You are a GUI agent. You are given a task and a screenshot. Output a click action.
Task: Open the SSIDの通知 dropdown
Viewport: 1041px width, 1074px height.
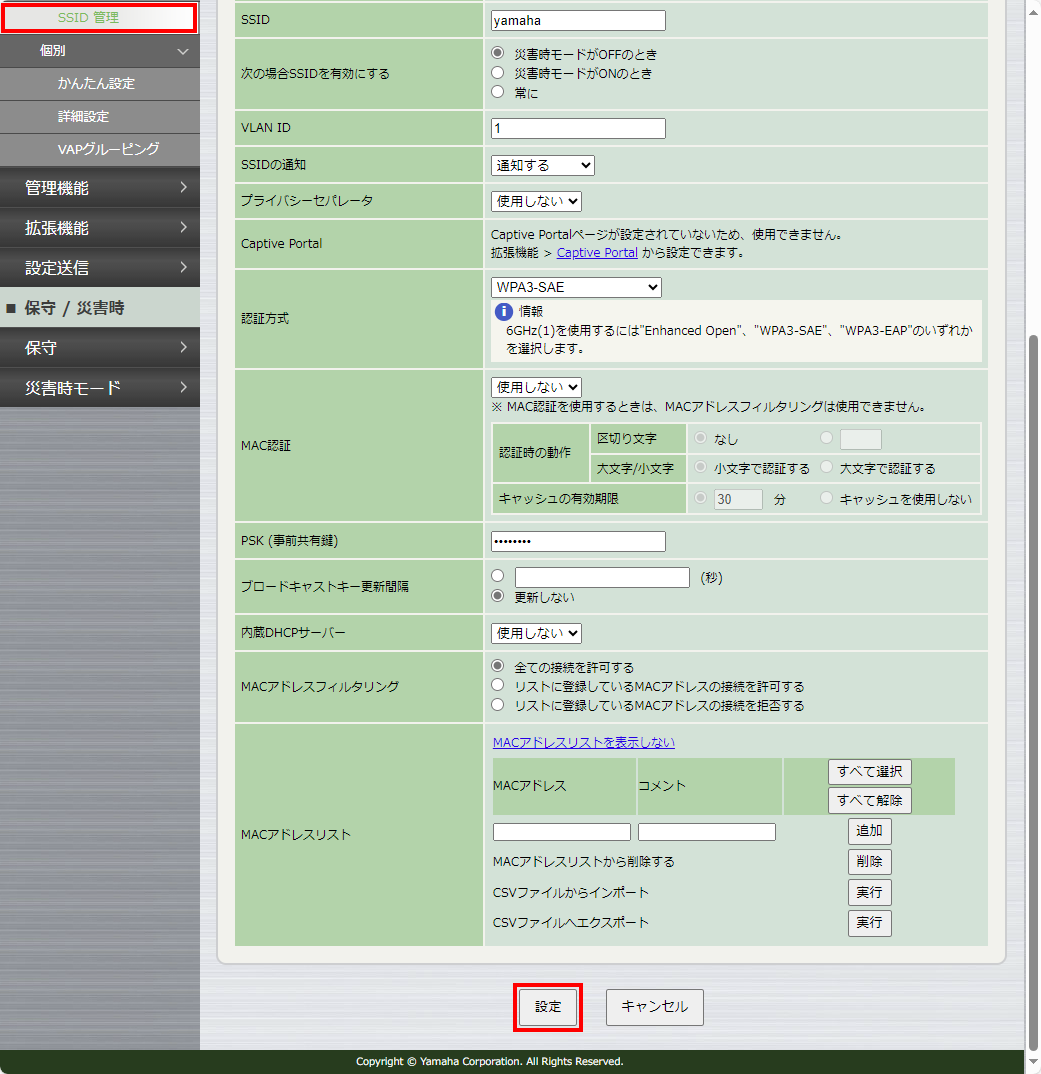point(542,164)
